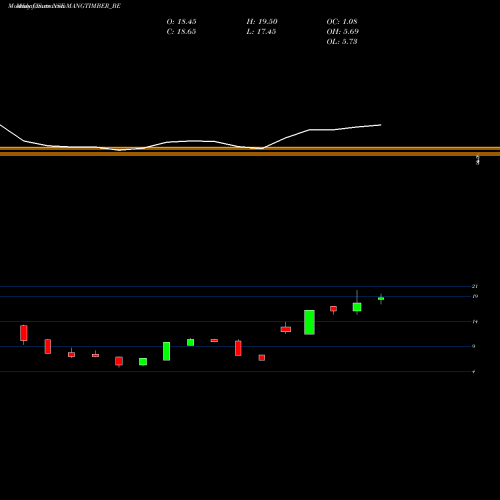The image size is (500, 500).
Task: Select the flat thin red dash candle
Action: point(214,340)
